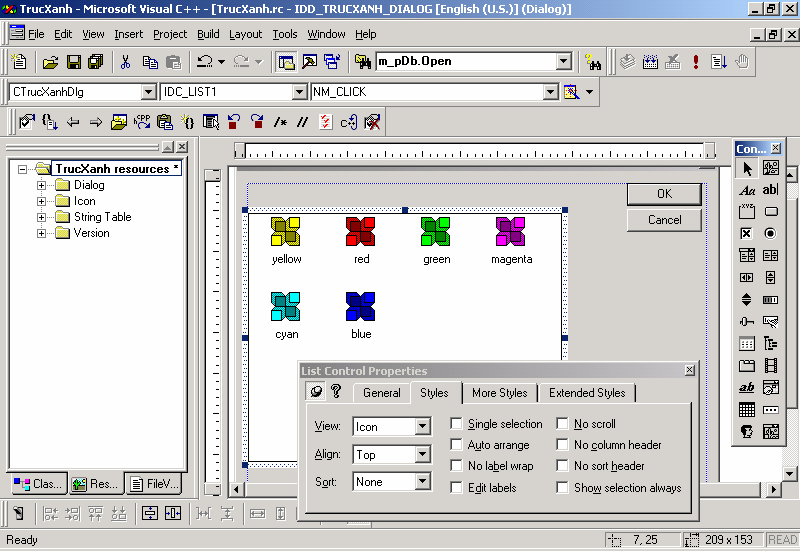Select the Slider control in Controls palette
Screen dimensions: 800x551
click(x=747, y=321)
